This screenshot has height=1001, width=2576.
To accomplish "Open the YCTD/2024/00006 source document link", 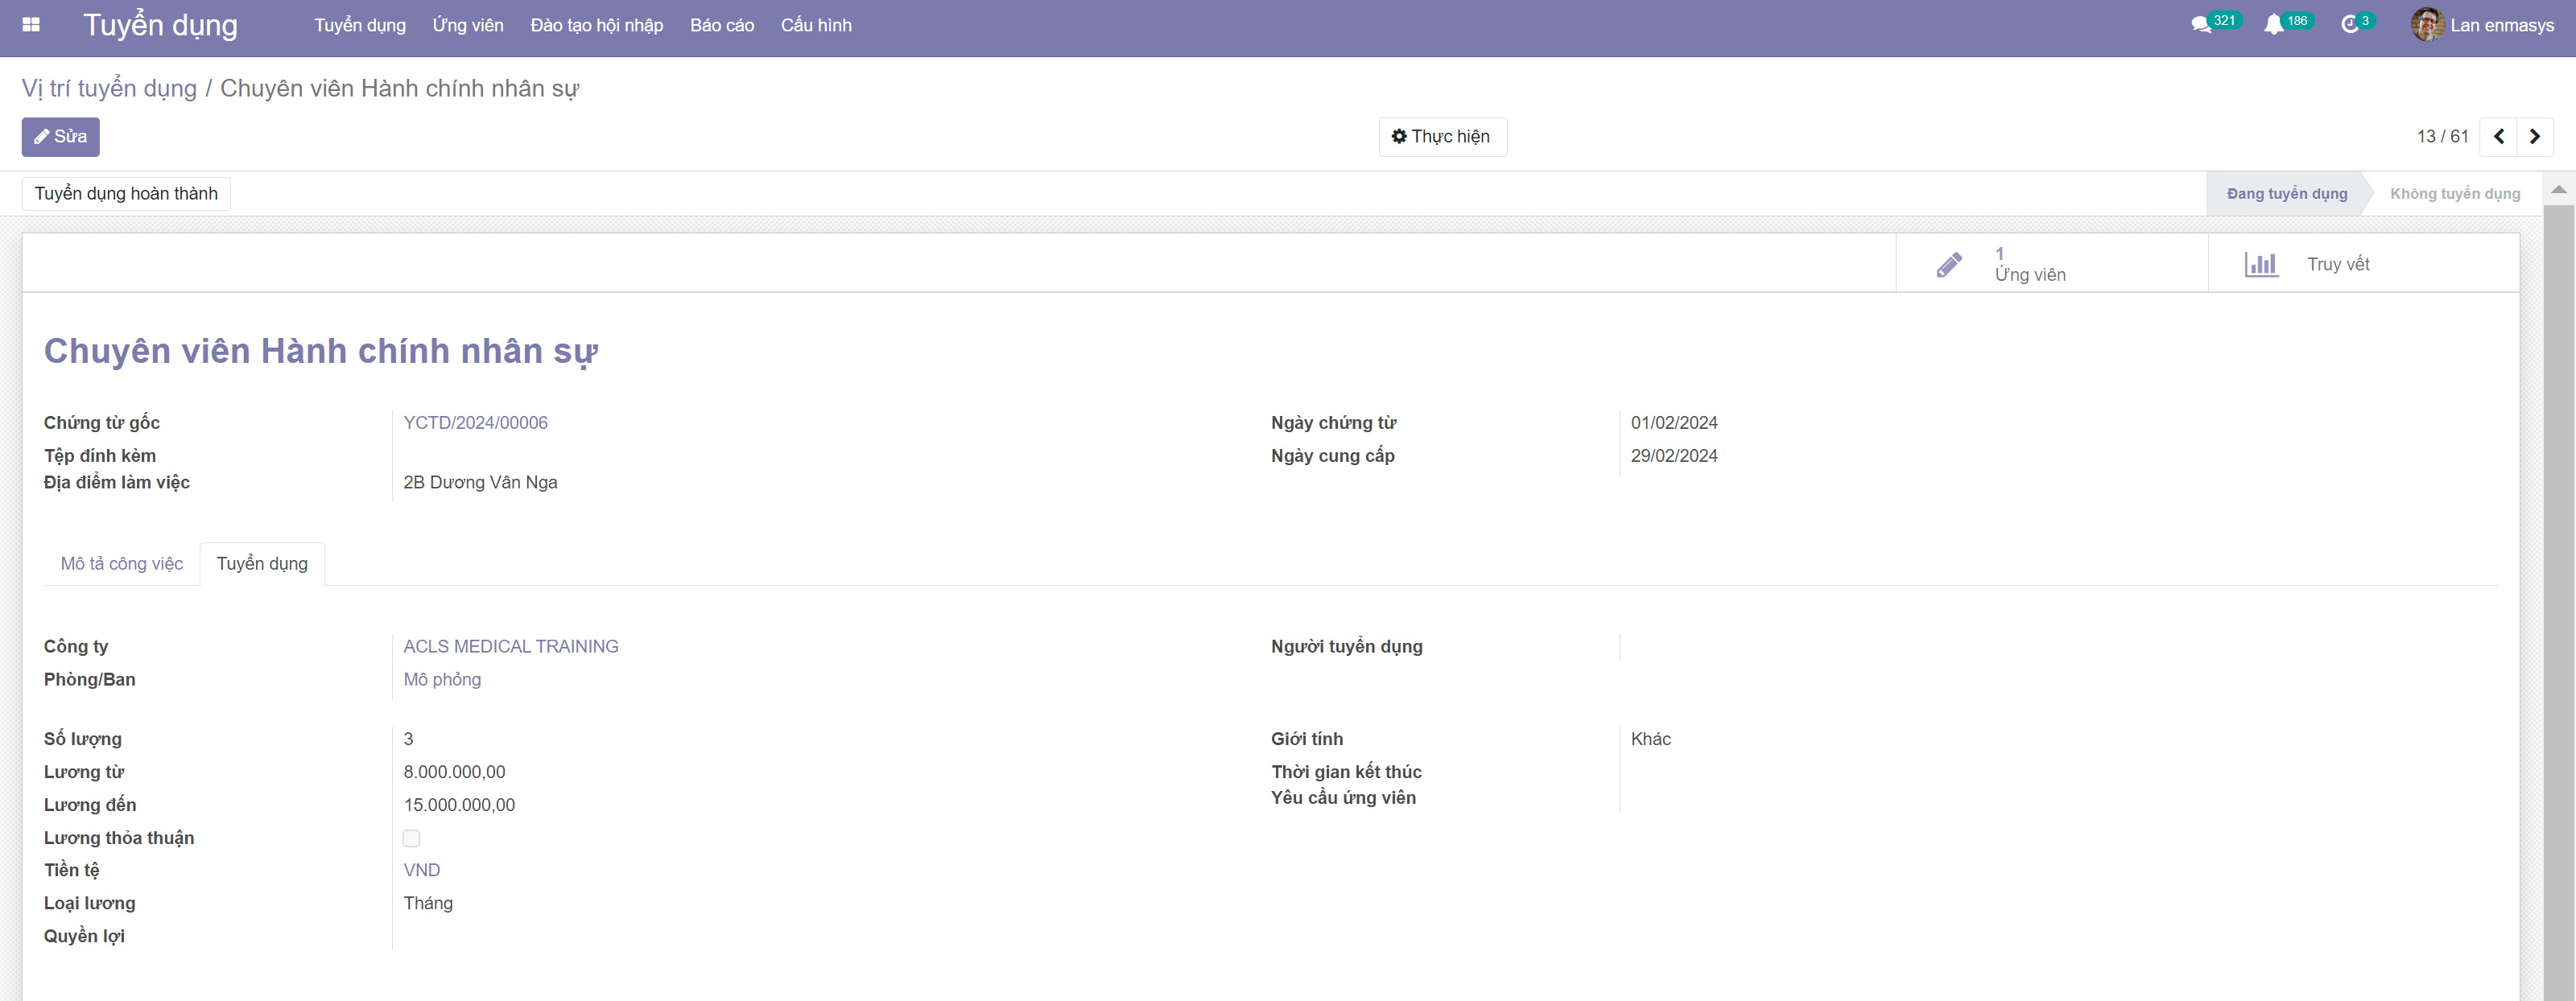I will point(475,423).
